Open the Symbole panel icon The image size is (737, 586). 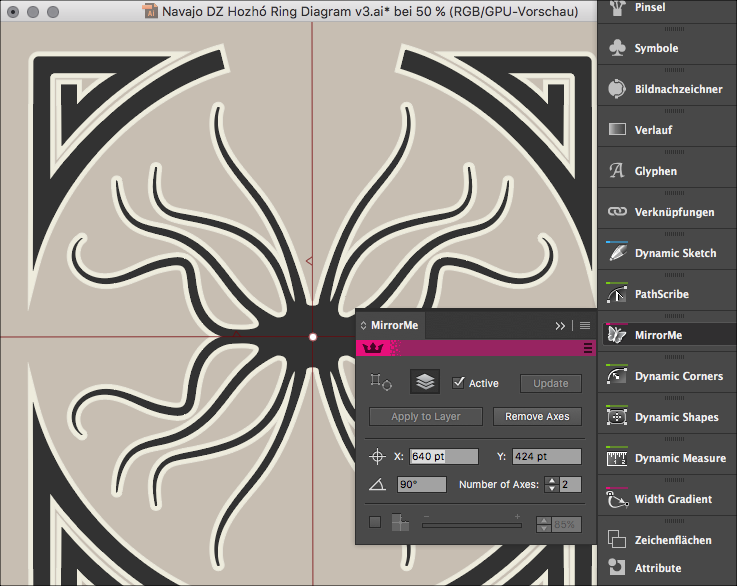point(617,48)
